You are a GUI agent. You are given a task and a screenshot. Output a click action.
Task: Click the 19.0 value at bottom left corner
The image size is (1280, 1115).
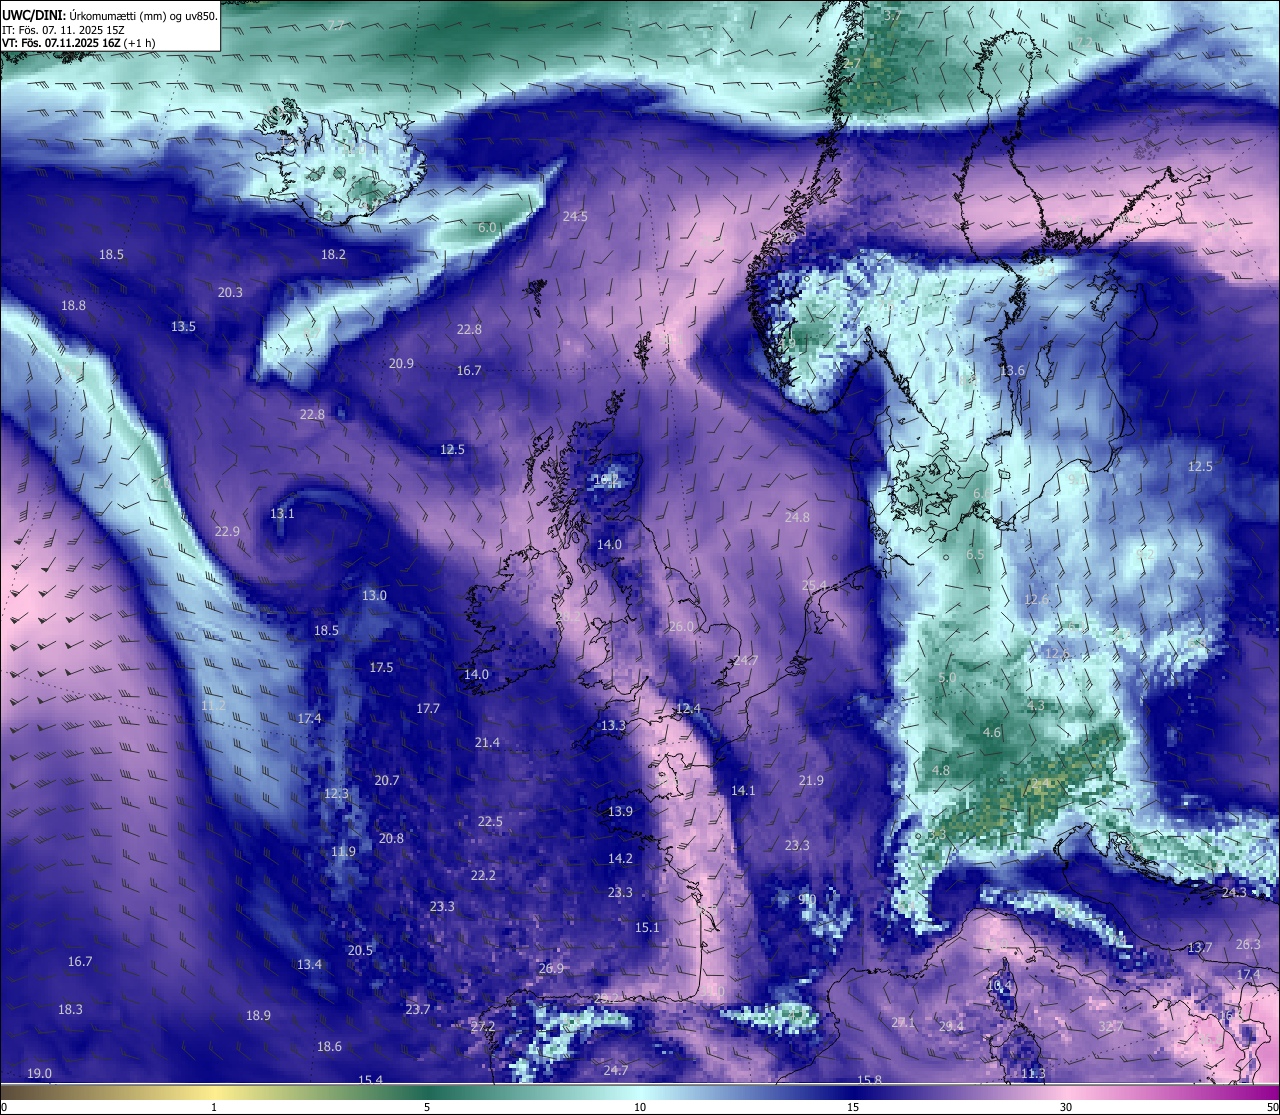[x=39, y=1074]
